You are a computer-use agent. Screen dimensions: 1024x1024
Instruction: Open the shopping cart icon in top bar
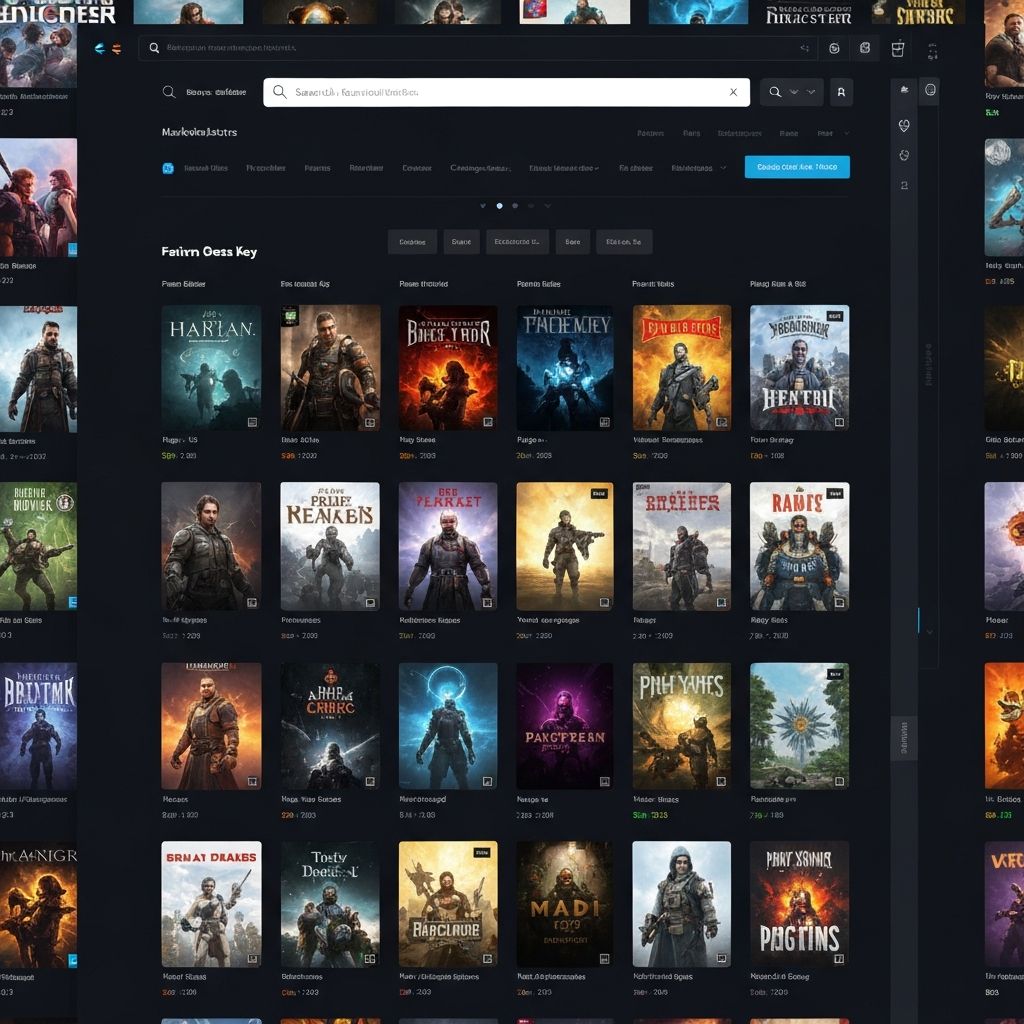click(x=897, y=48)
